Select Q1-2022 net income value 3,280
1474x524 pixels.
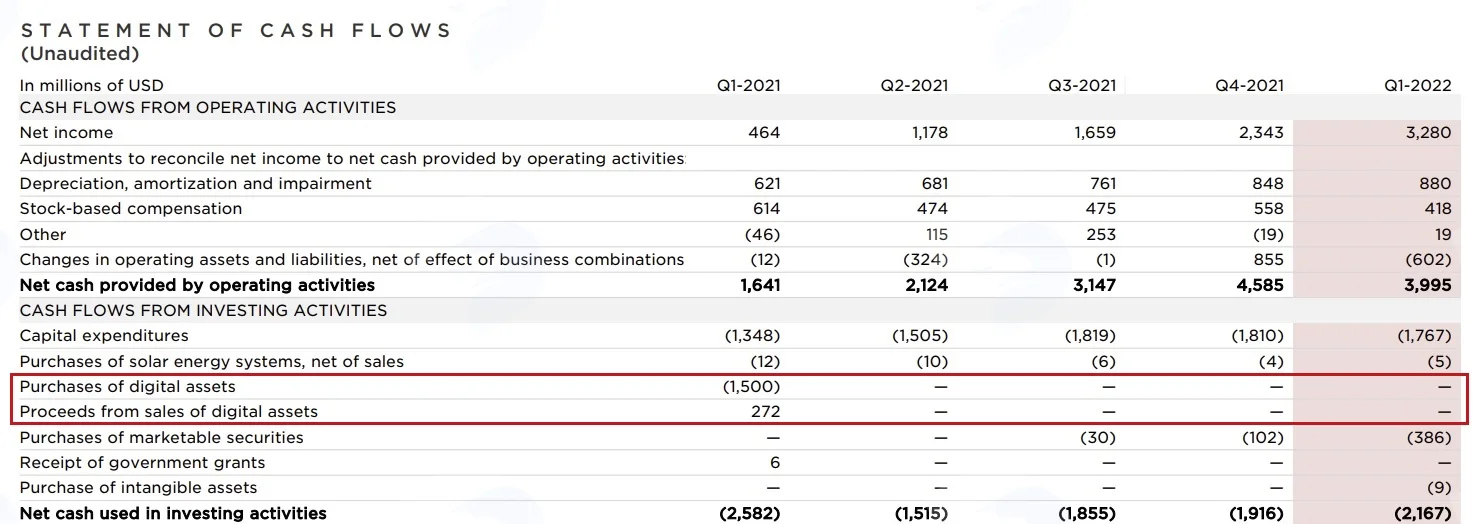[1427, 133]
